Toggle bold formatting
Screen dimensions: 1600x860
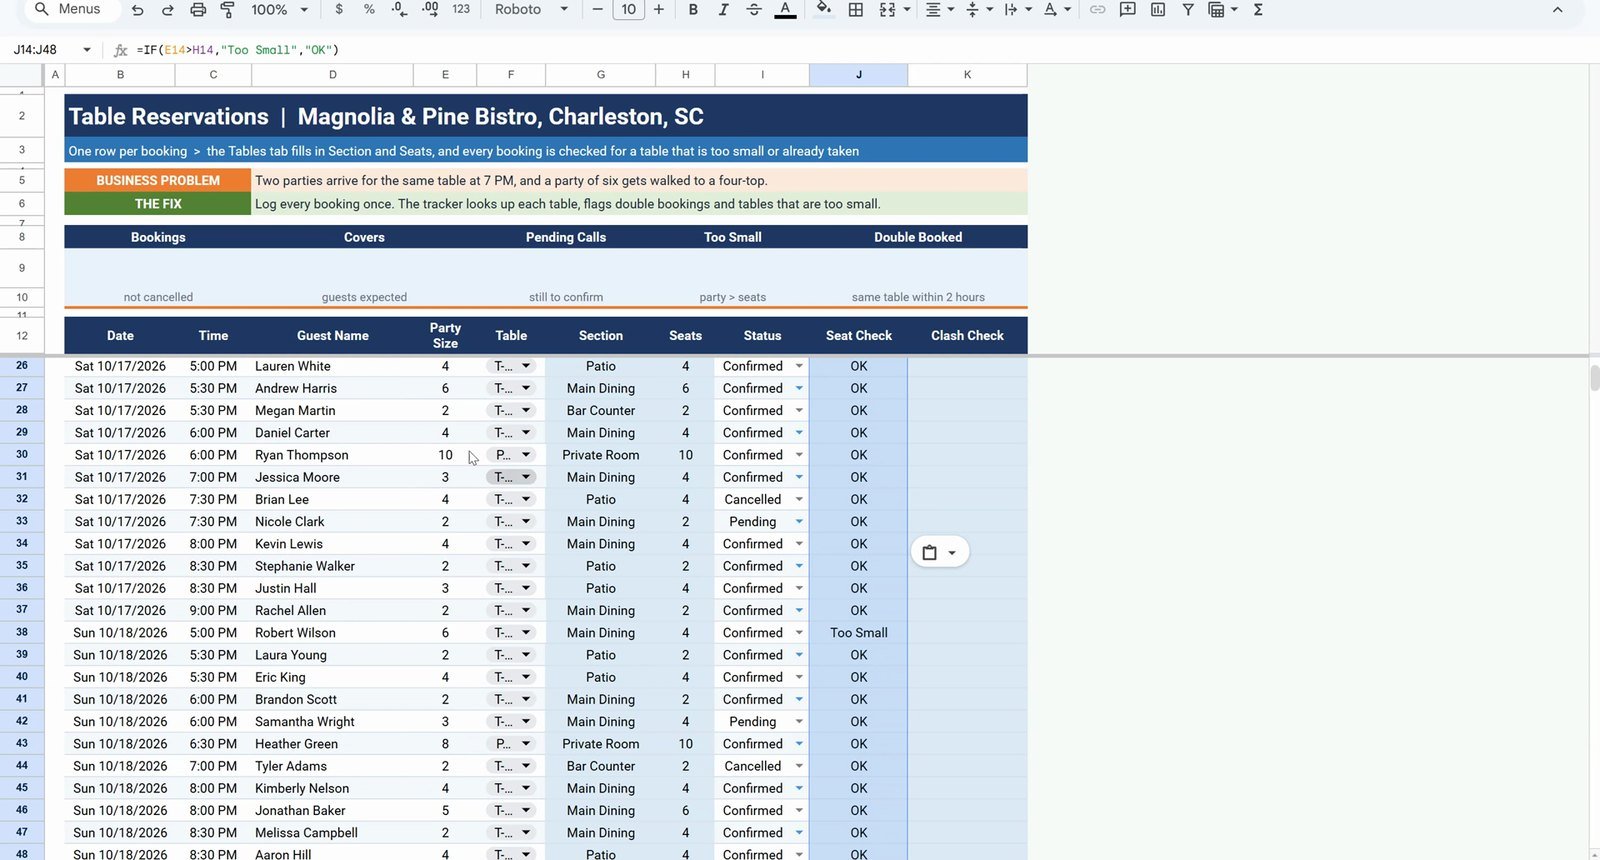click(693, 9)
